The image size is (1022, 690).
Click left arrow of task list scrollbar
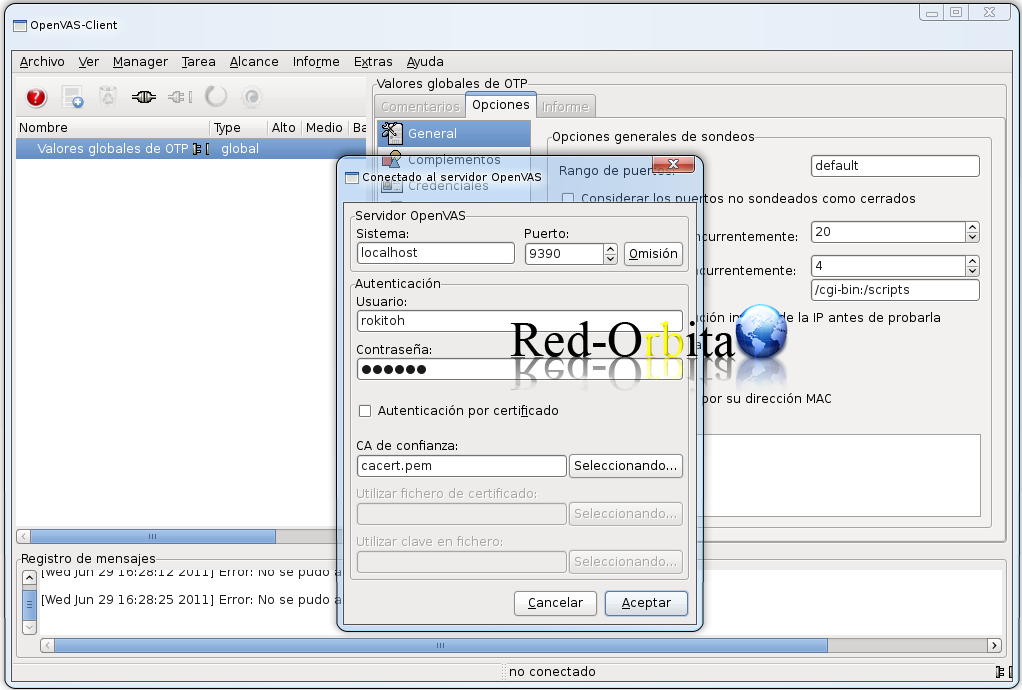(x=23, y=537)
